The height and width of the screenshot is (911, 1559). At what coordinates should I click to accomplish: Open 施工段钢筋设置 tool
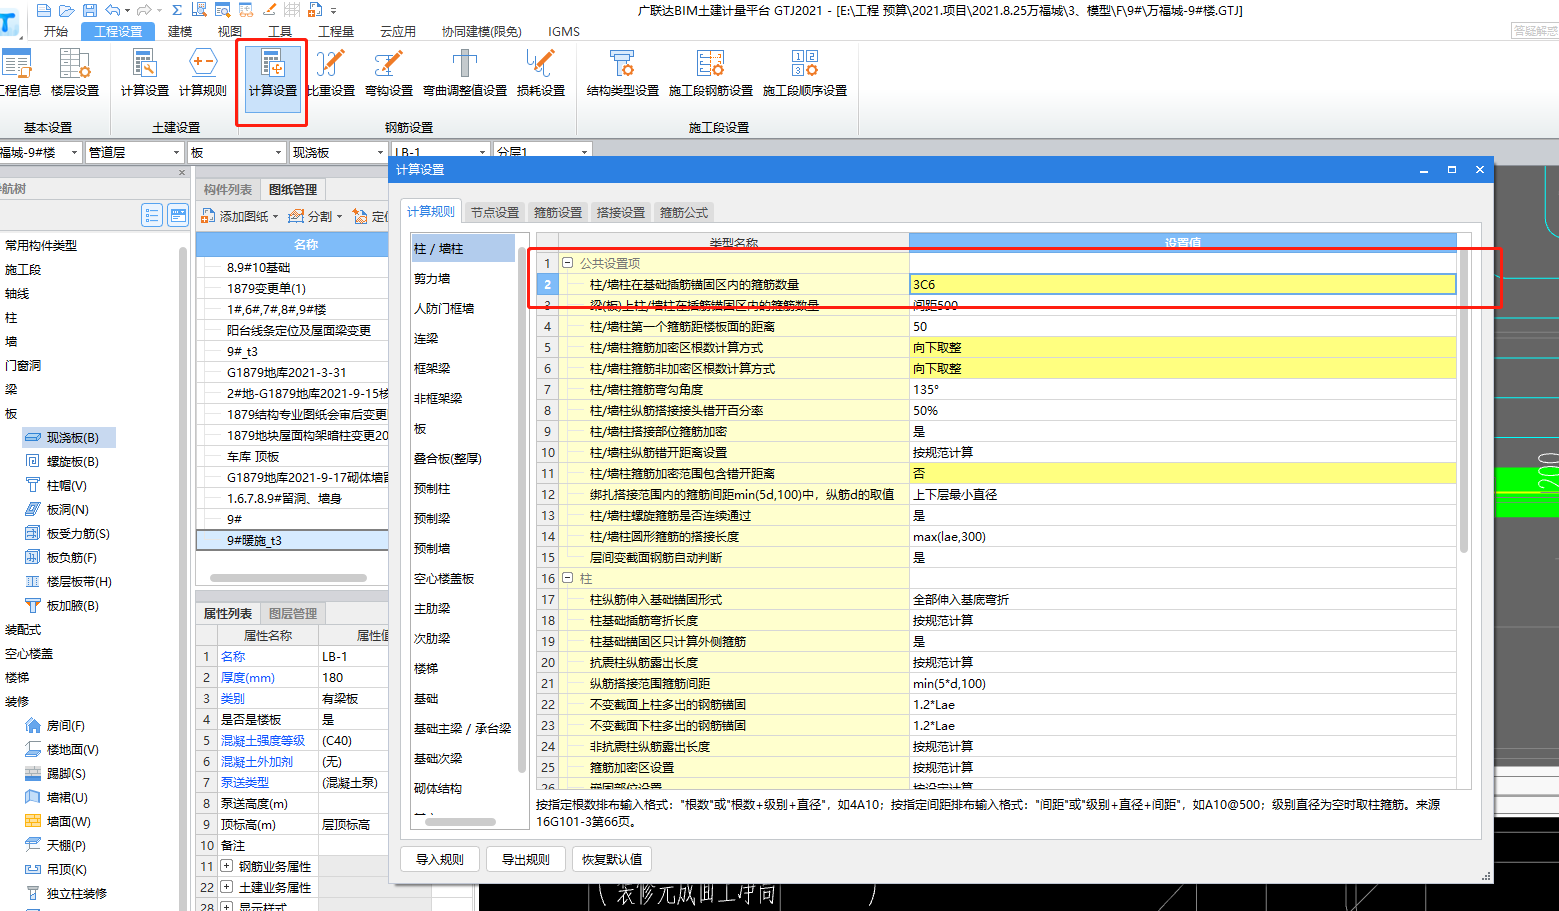pyautogui.click(x=711, y=73)
